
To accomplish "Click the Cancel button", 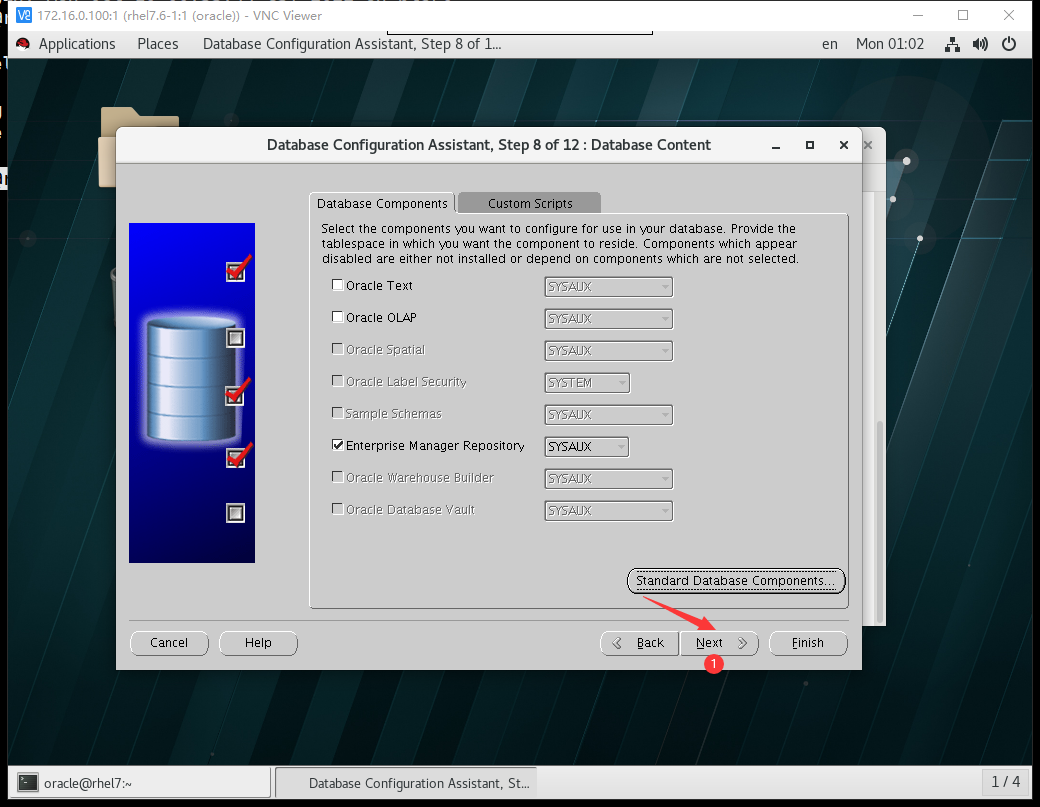I will pos(169,643).
